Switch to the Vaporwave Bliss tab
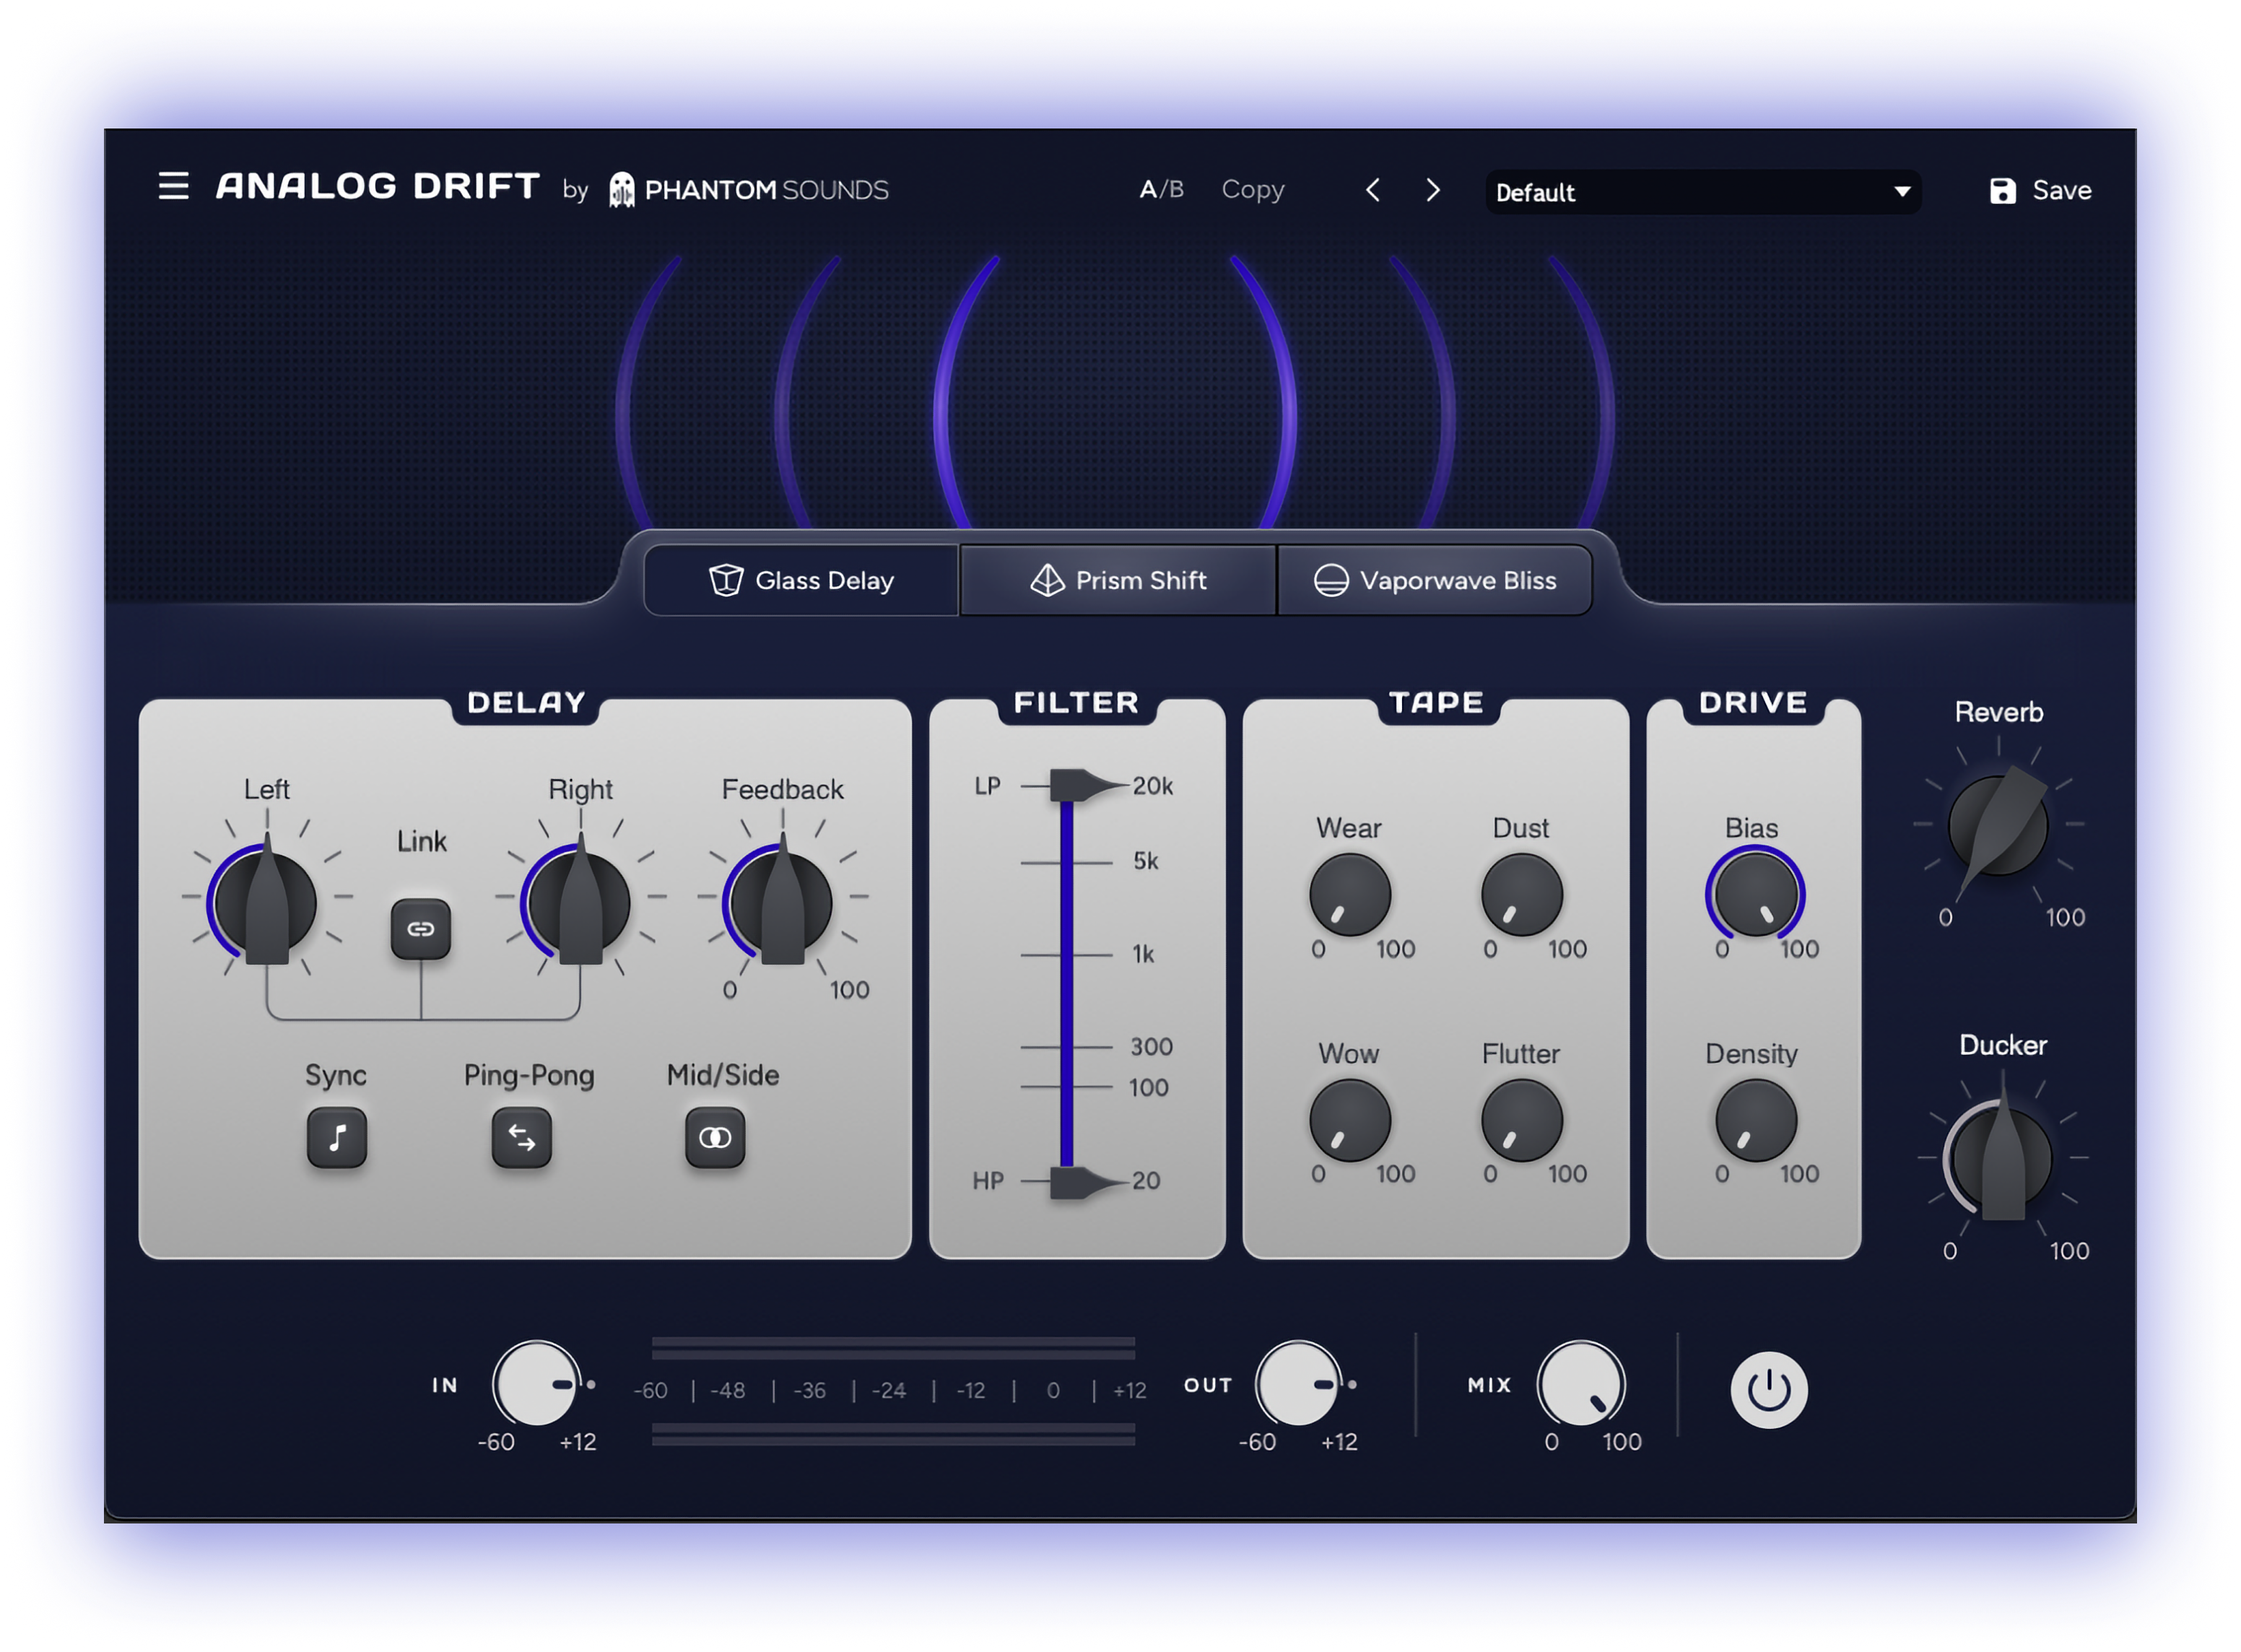 1434,580
